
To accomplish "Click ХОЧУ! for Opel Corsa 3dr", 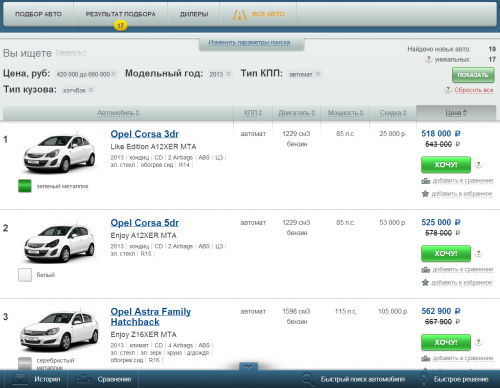I will [x=446, y=165].
